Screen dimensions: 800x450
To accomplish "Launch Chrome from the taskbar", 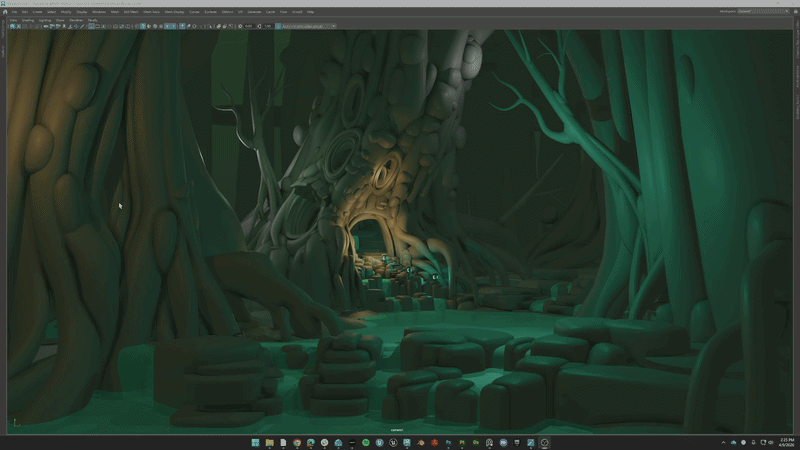I will (x=297, y=442).
